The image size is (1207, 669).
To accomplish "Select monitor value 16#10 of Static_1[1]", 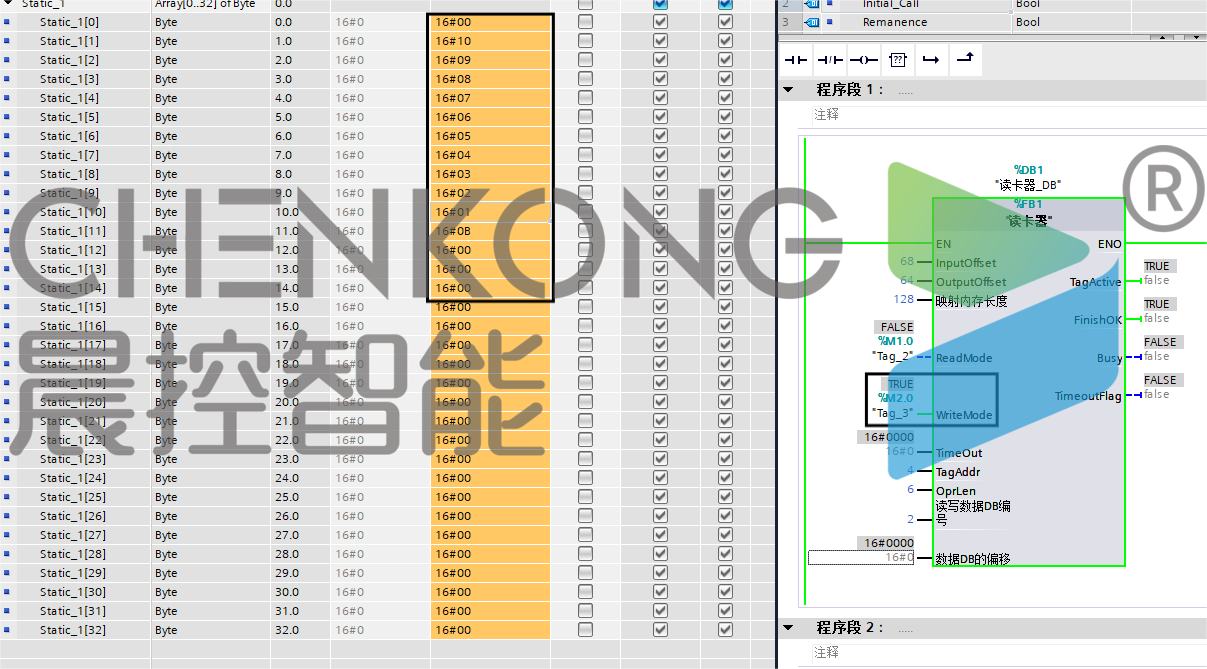I will (x=490, y=41).
